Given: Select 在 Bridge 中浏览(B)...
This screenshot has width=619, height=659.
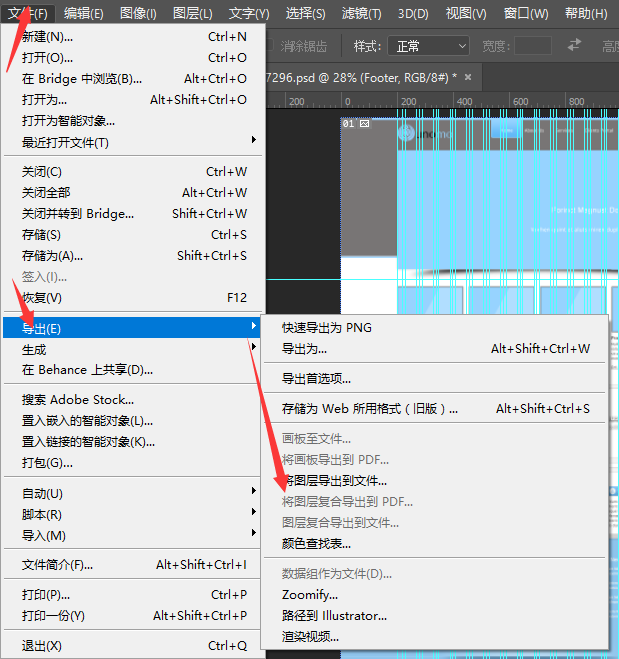Looking at the screenshot, I should pos(134,79).
